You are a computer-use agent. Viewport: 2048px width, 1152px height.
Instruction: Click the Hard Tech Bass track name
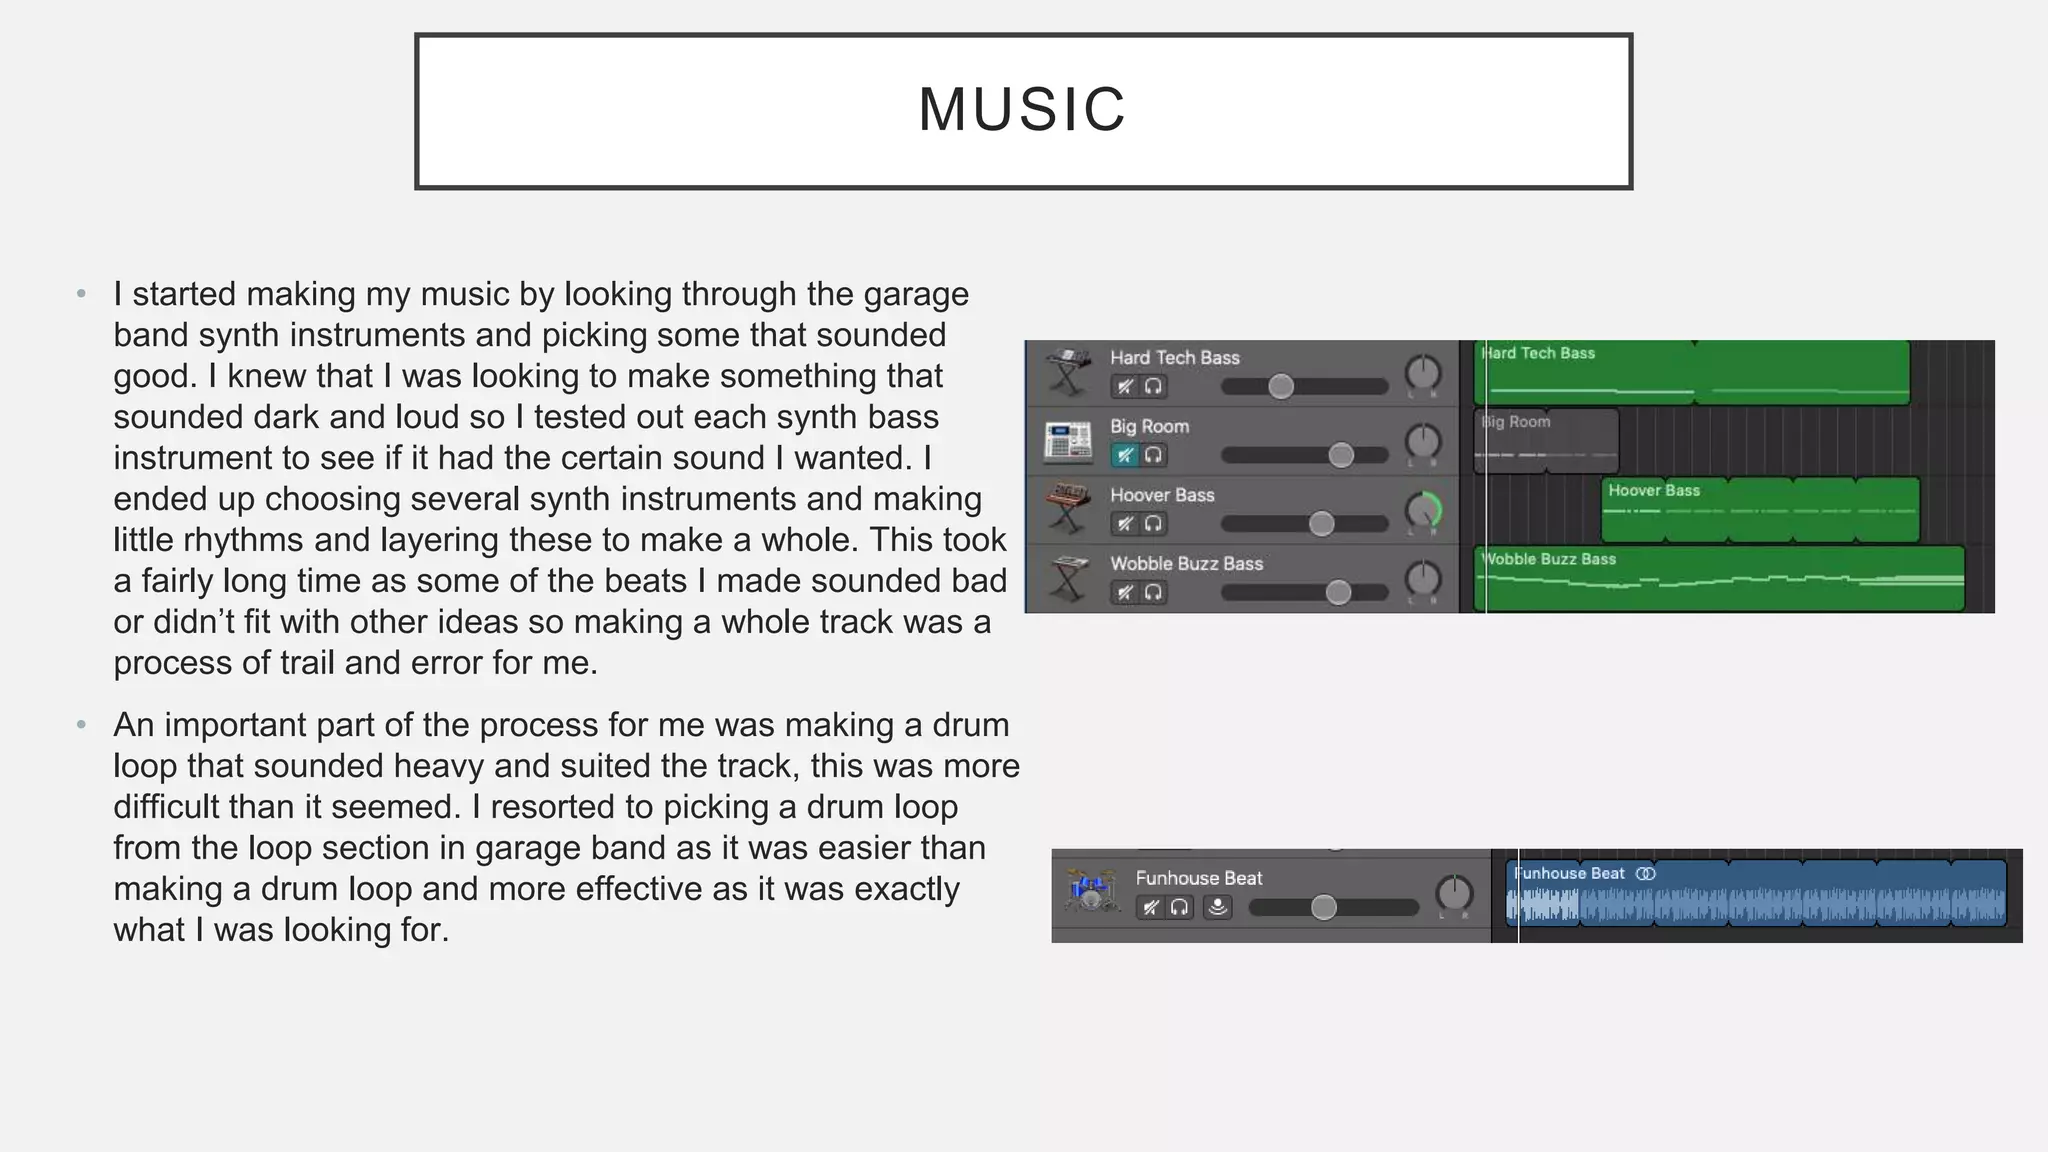(x=1174, y=358)
